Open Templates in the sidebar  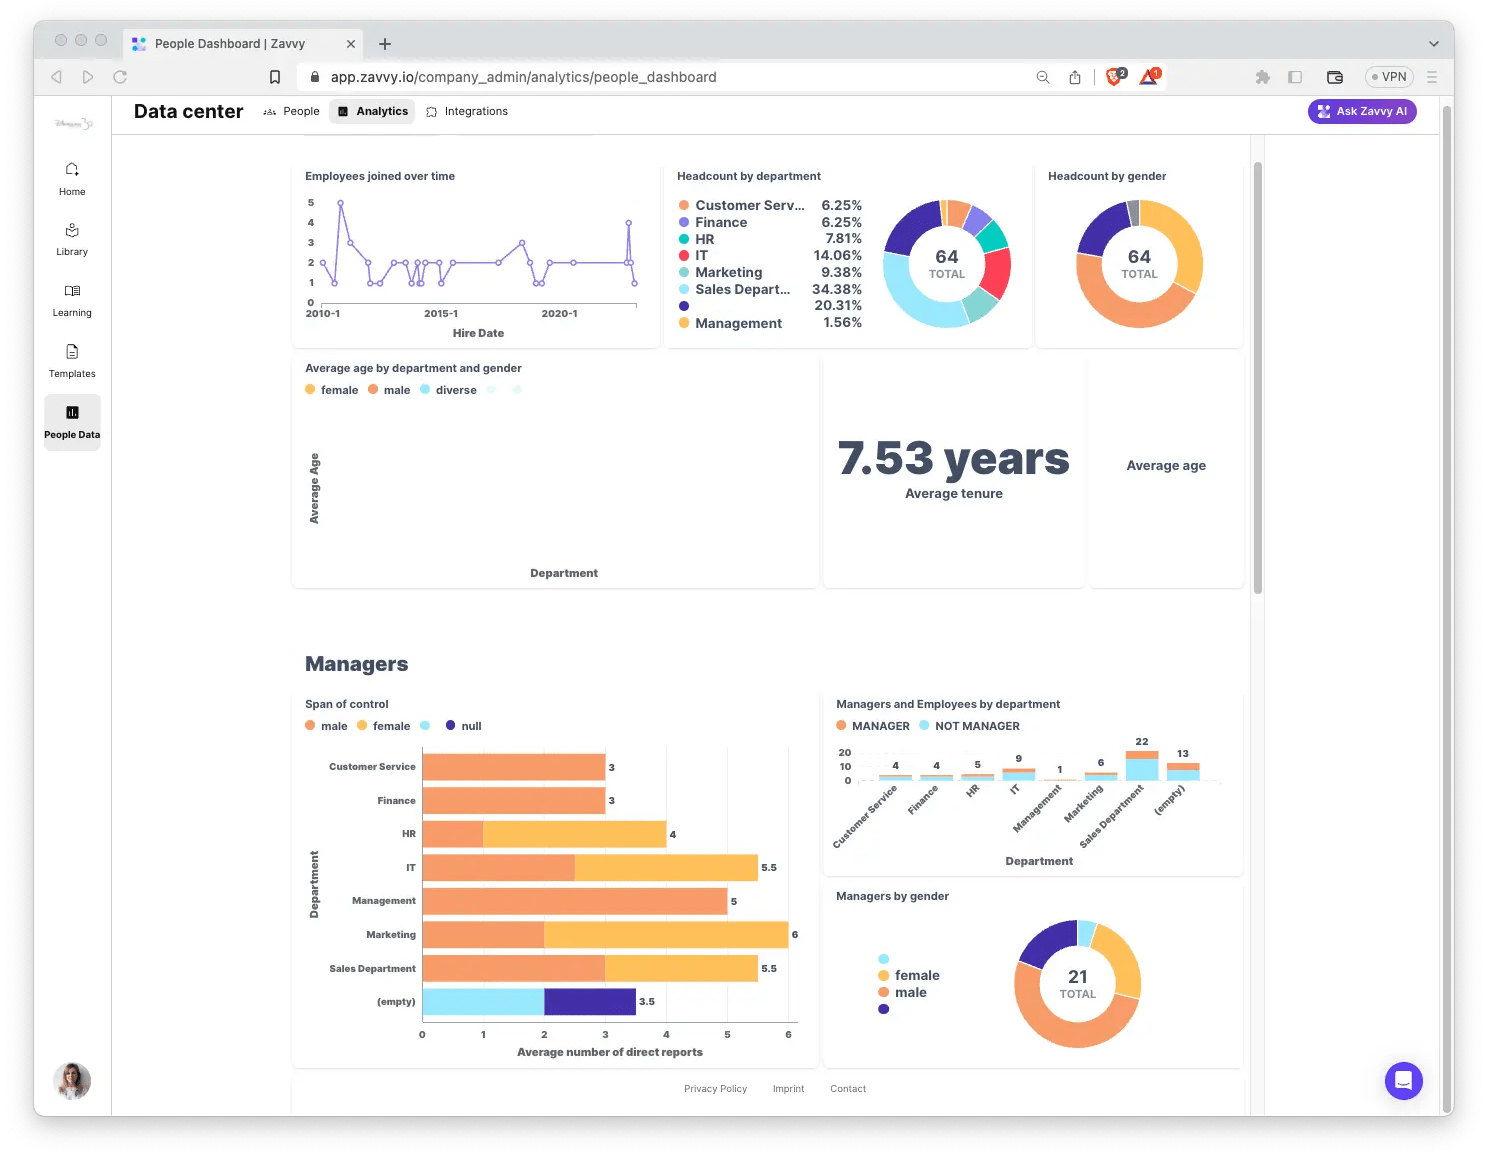click(72, 362)
